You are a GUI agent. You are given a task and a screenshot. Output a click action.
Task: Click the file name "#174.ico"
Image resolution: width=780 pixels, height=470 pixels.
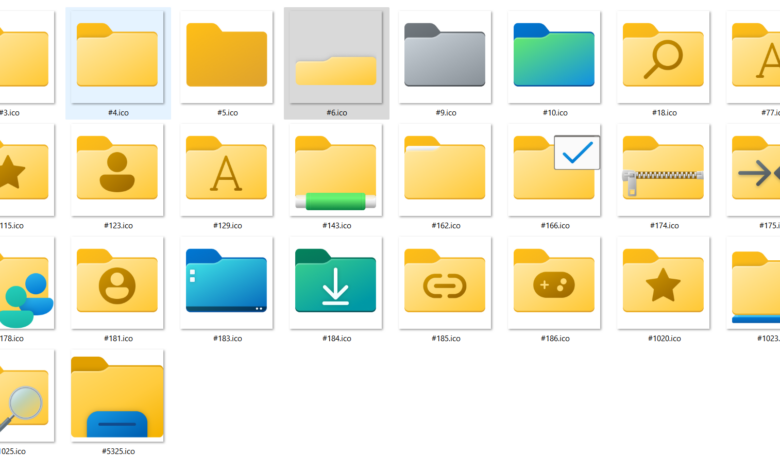click(x=665, y=226)
